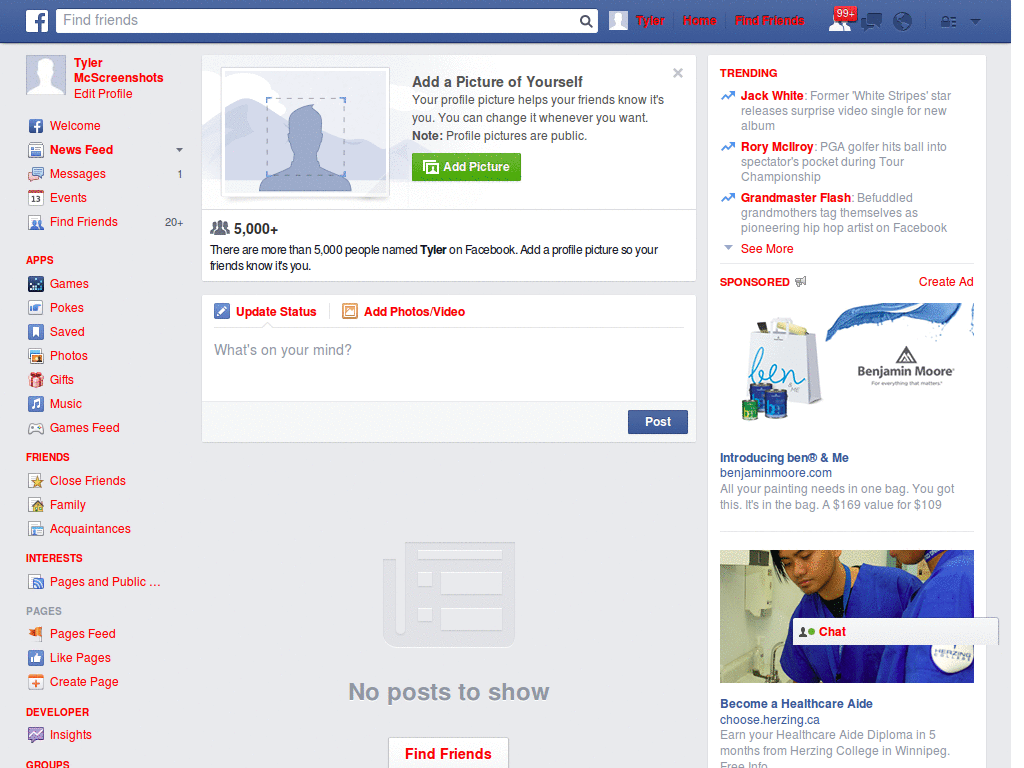The width and height of the screenshot is (1024, 768).
Task: Click the What's on your mind field
Action: click(x=449, y=364)
